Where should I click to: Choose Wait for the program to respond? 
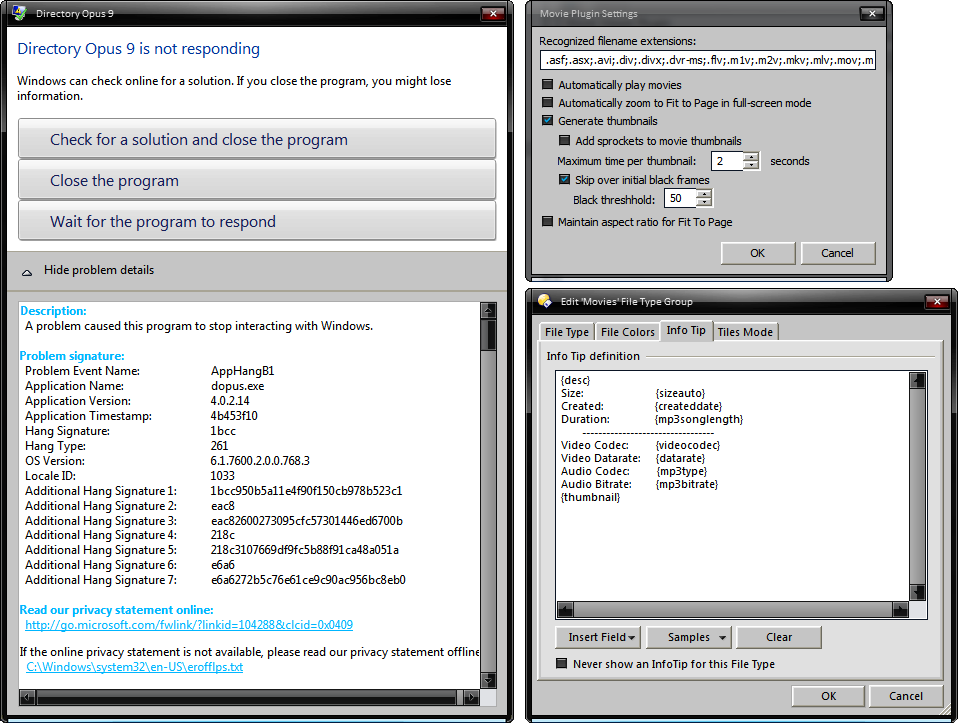tap(257, 221)
